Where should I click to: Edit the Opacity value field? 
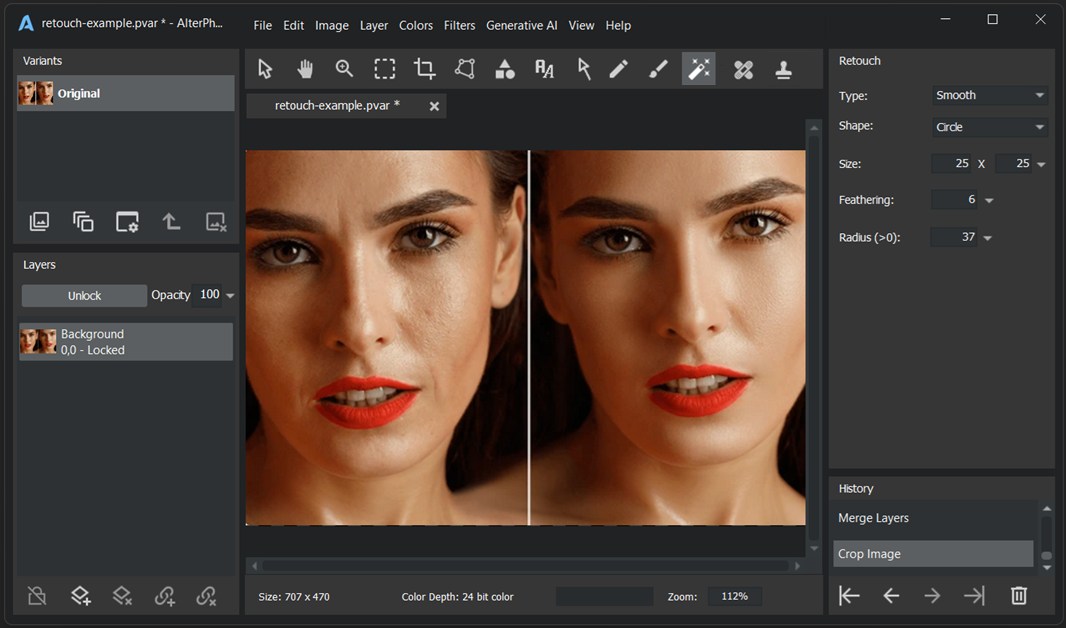pyautogui.click(x=211, y=294)
